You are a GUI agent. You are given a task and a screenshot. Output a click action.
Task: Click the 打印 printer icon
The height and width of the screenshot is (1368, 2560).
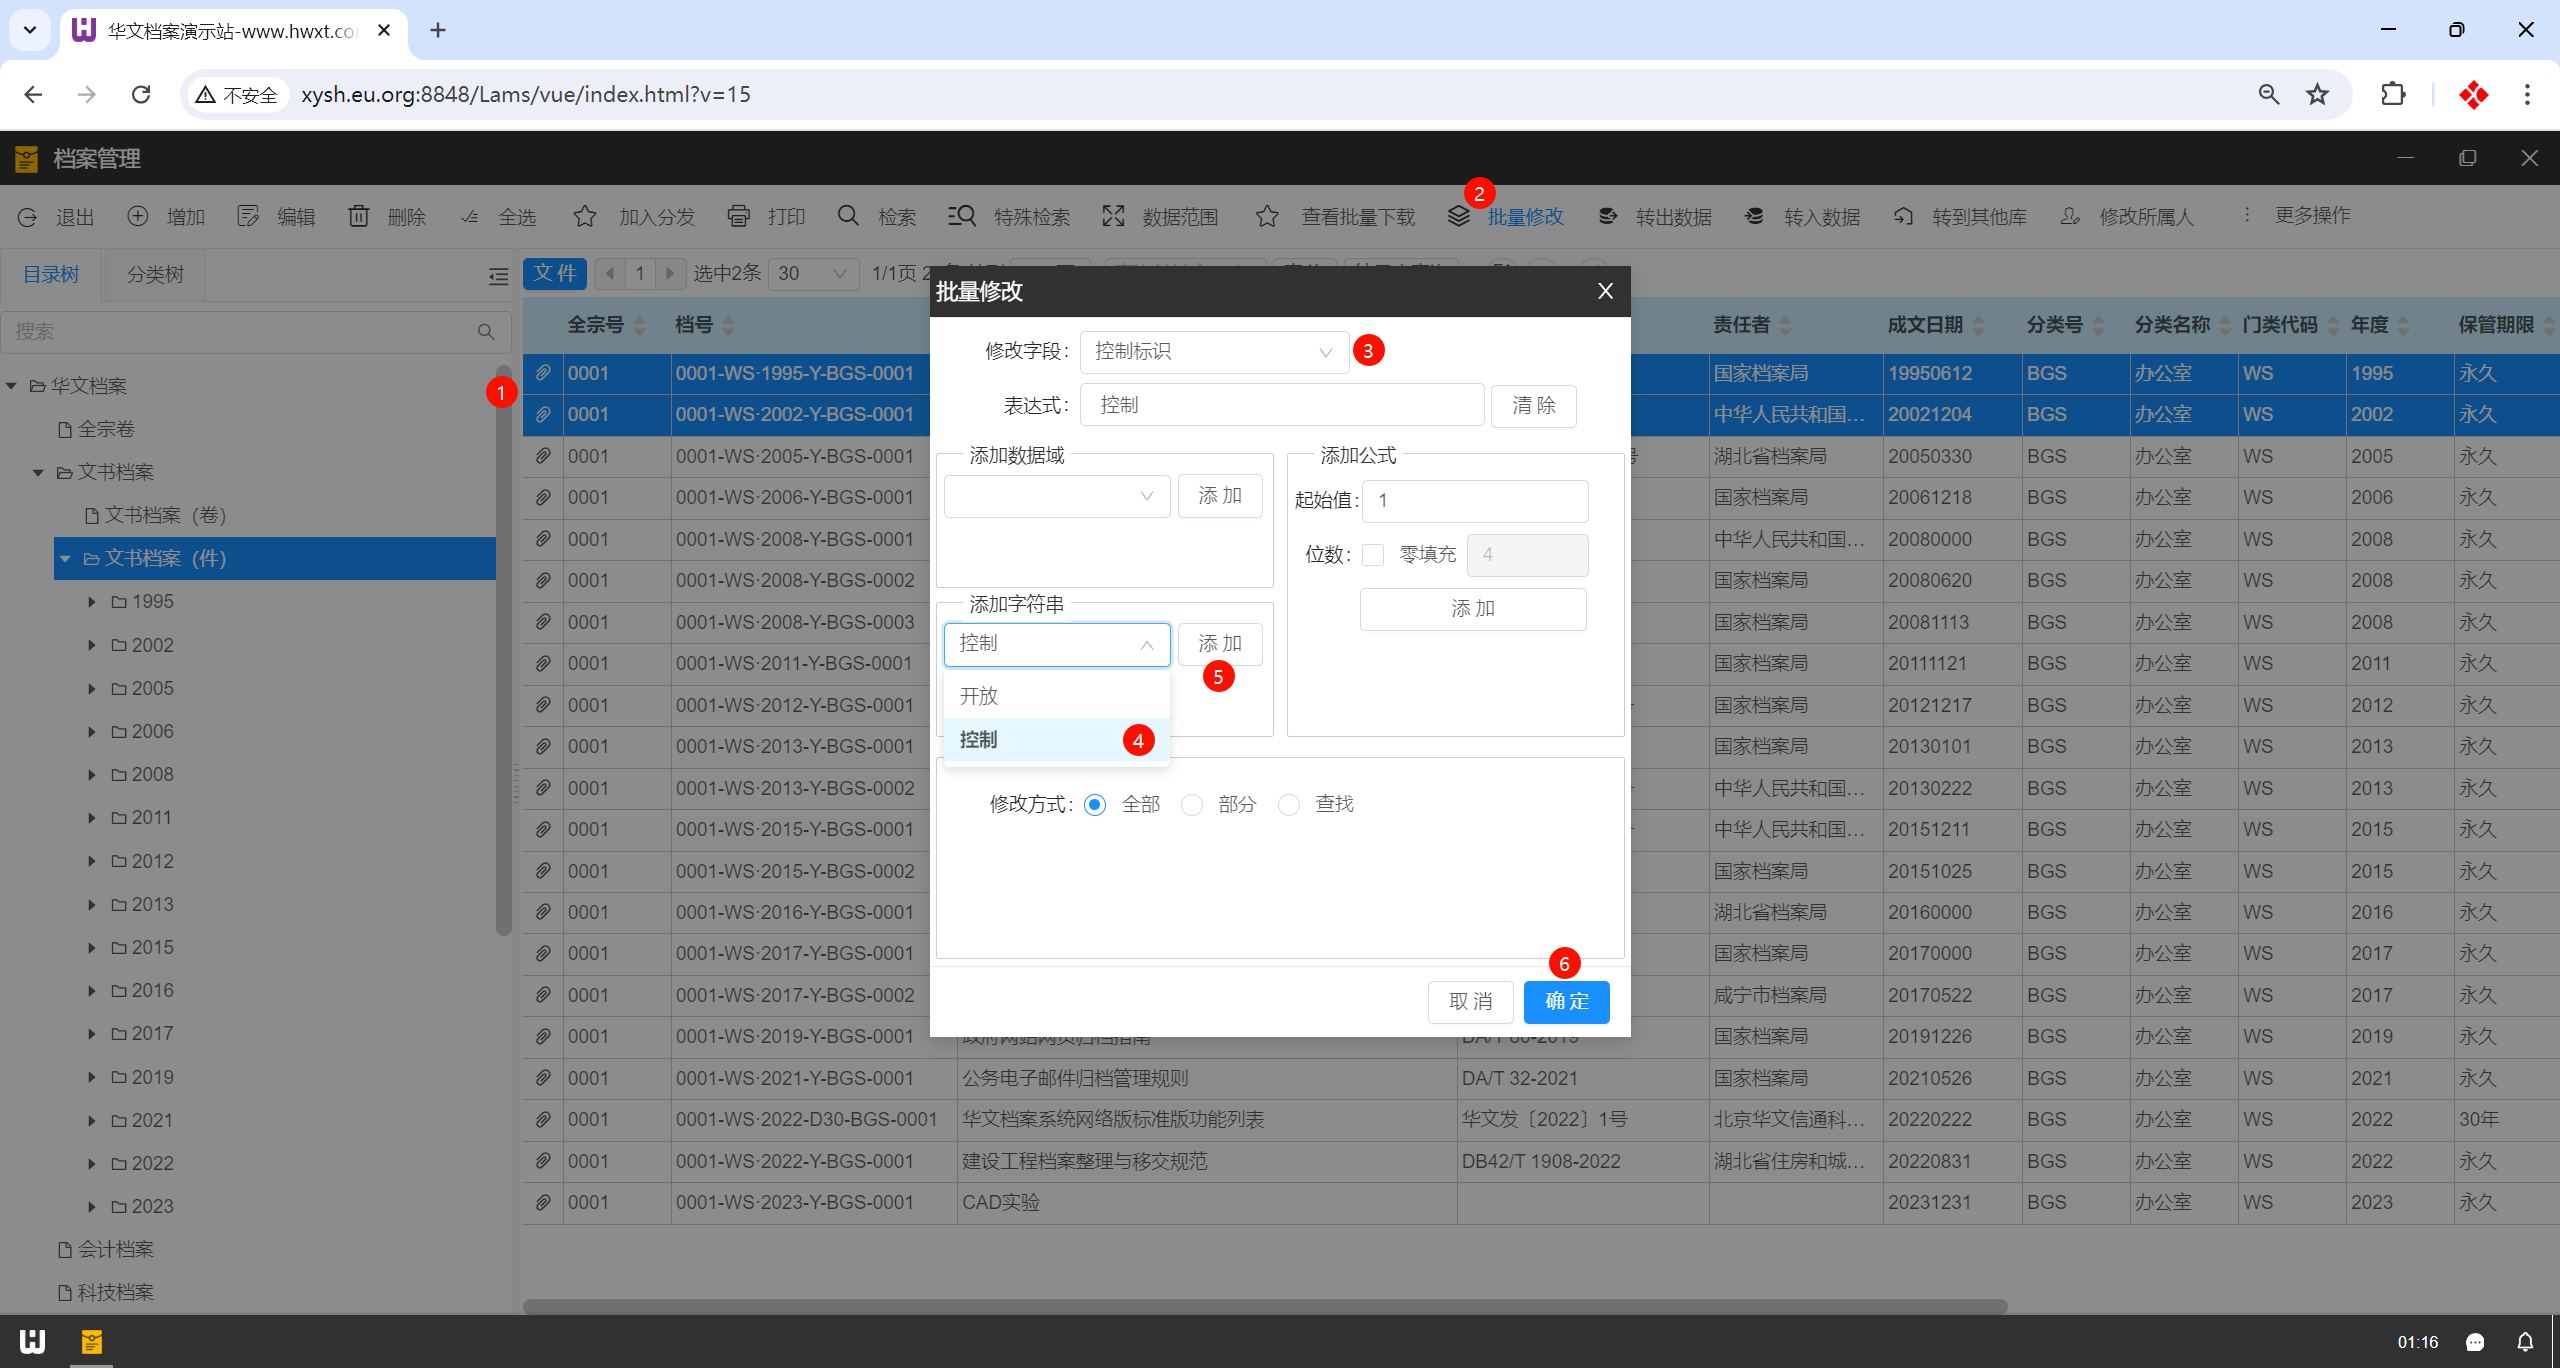click(739, 216)
